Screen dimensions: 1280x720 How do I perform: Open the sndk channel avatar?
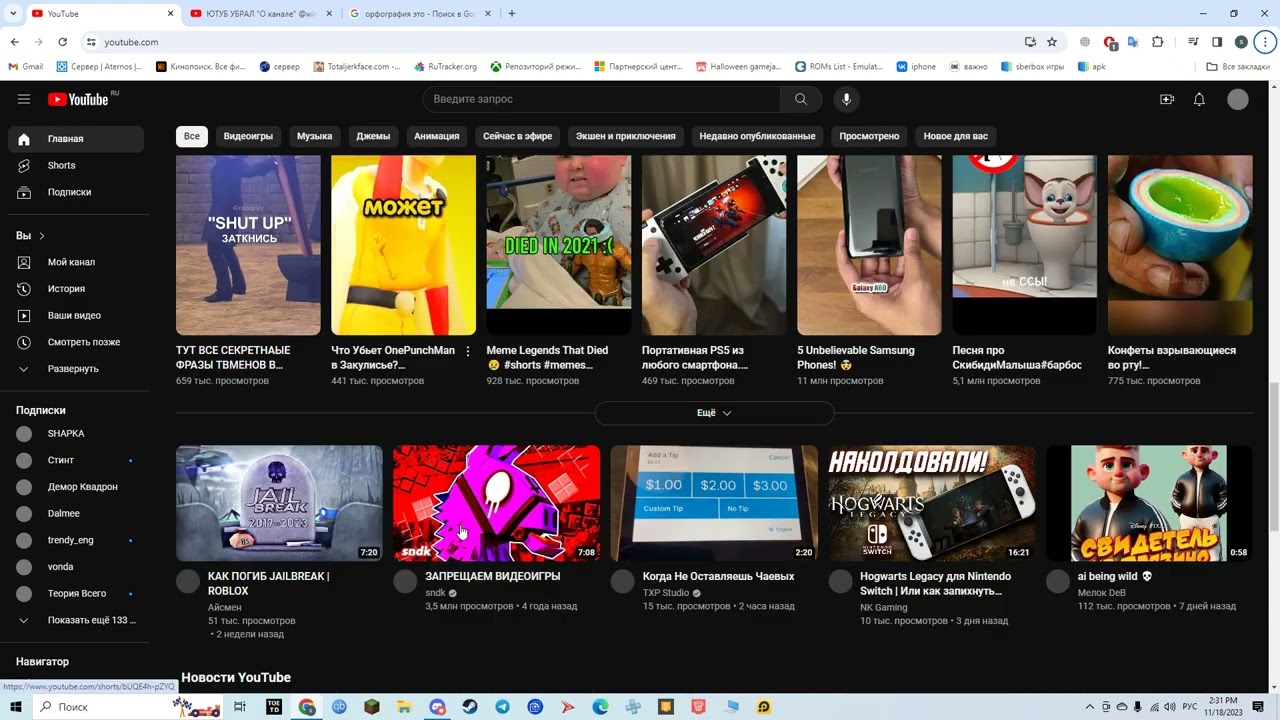(405, 582)
